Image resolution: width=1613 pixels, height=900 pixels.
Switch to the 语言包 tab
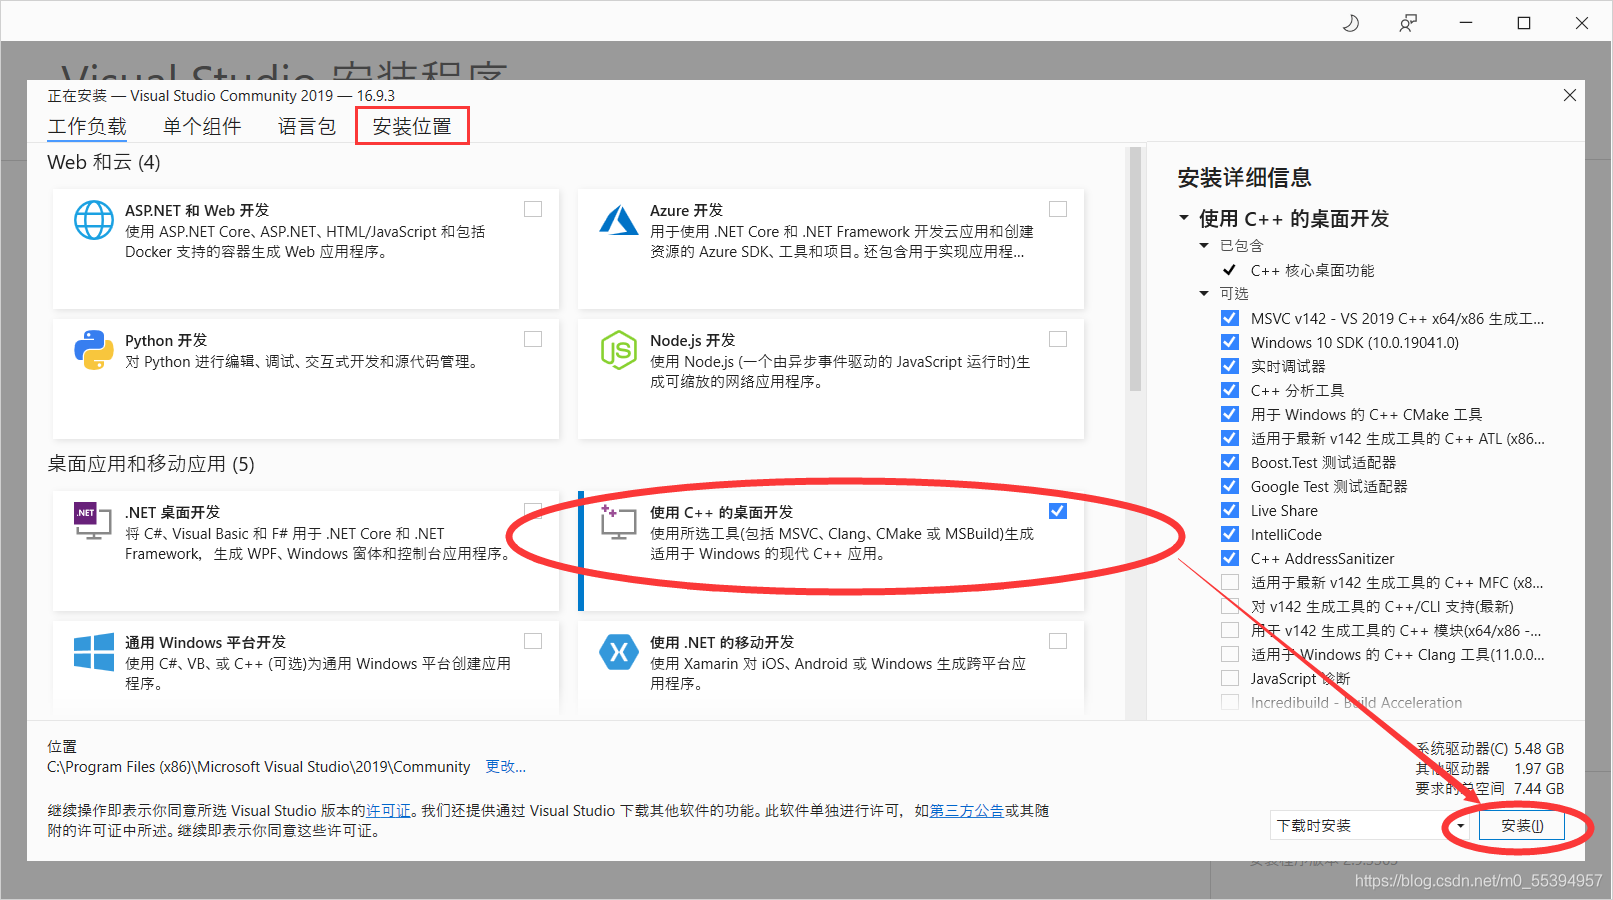click(307, 126)
